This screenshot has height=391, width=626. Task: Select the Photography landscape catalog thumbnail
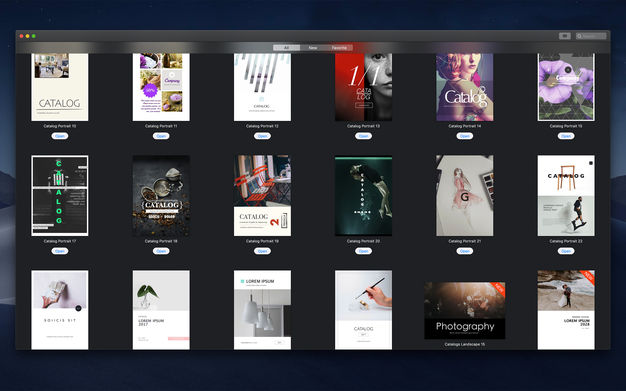pyautogui.click(x=465, y=311)
